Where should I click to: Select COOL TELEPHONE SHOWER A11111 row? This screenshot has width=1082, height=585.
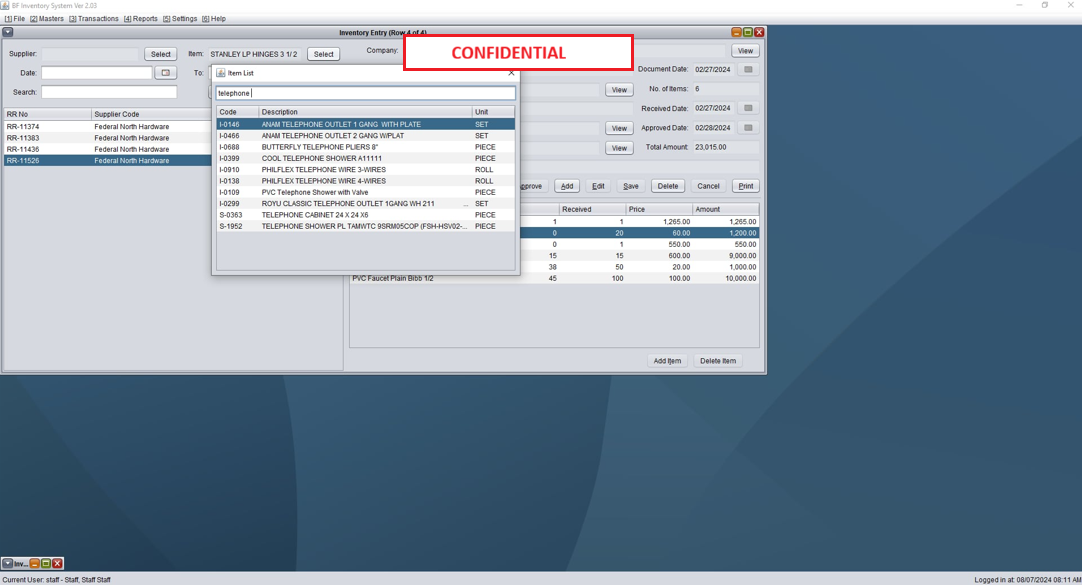[366, 158]
